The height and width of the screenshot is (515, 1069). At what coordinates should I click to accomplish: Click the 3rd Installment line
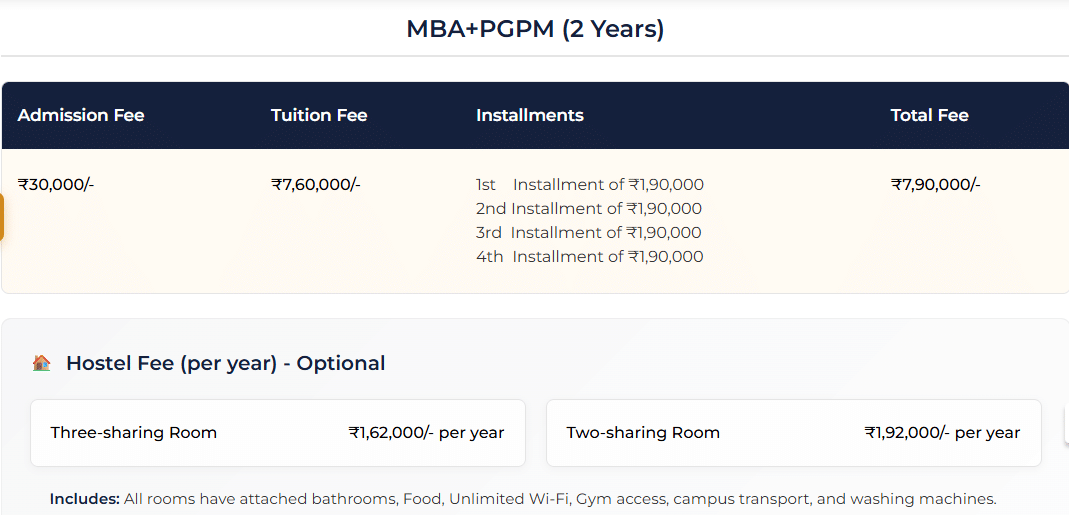tap(589, 233)
